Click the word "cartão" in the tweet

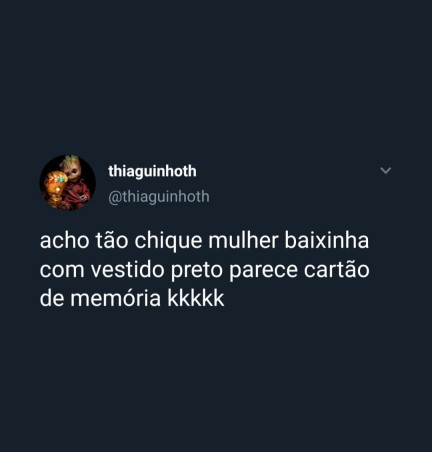tap(336, 270)
